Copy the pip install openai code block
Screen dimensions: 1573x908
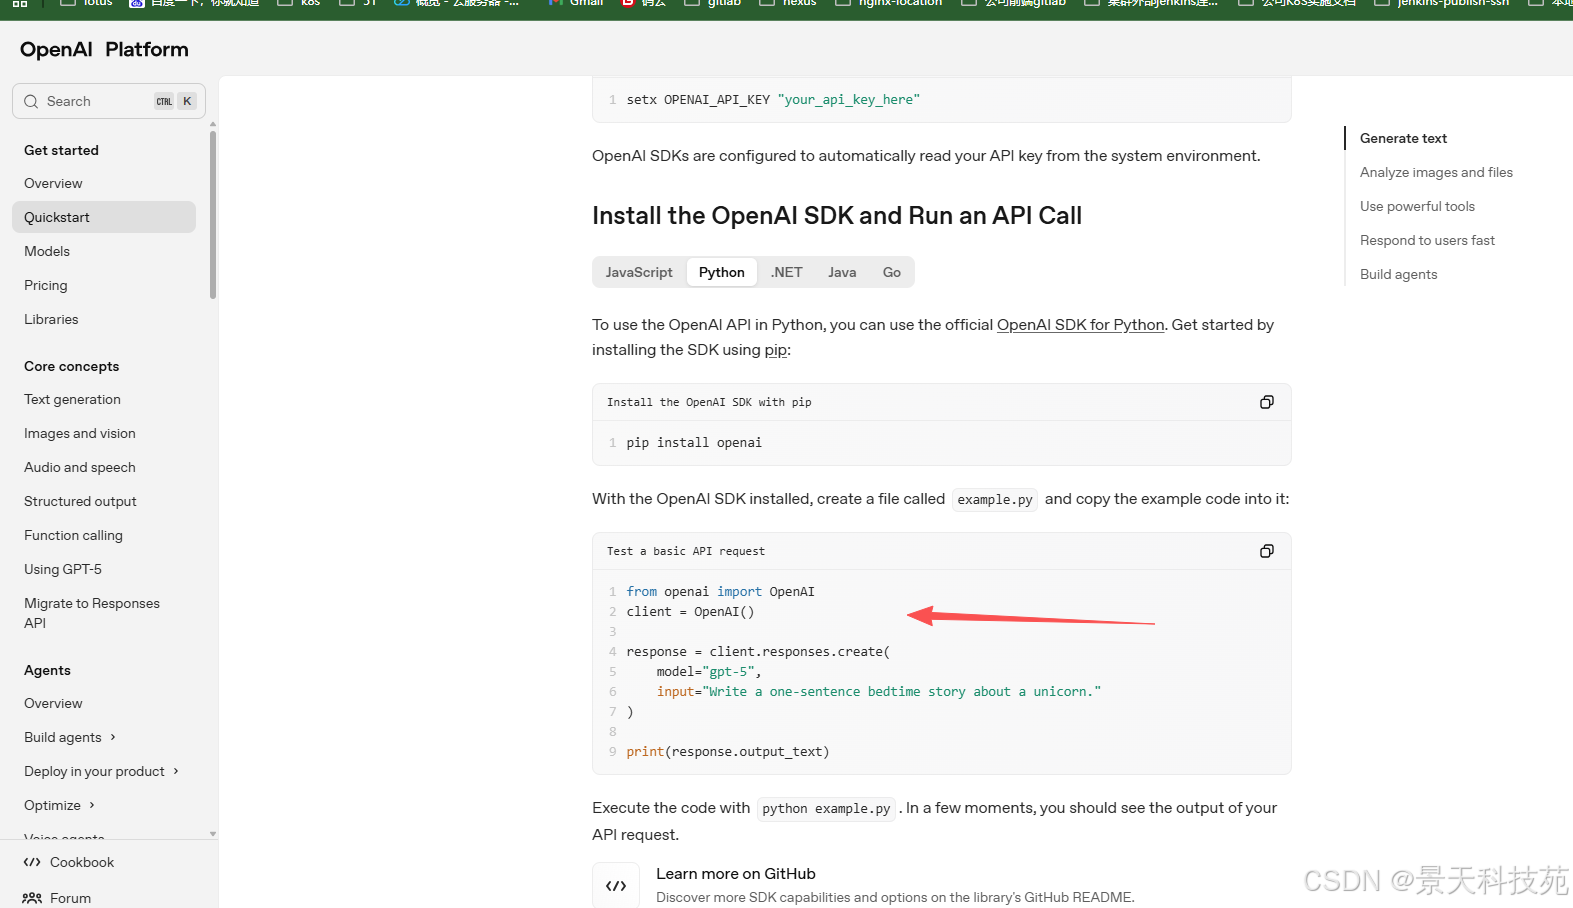coord(1266,402)
